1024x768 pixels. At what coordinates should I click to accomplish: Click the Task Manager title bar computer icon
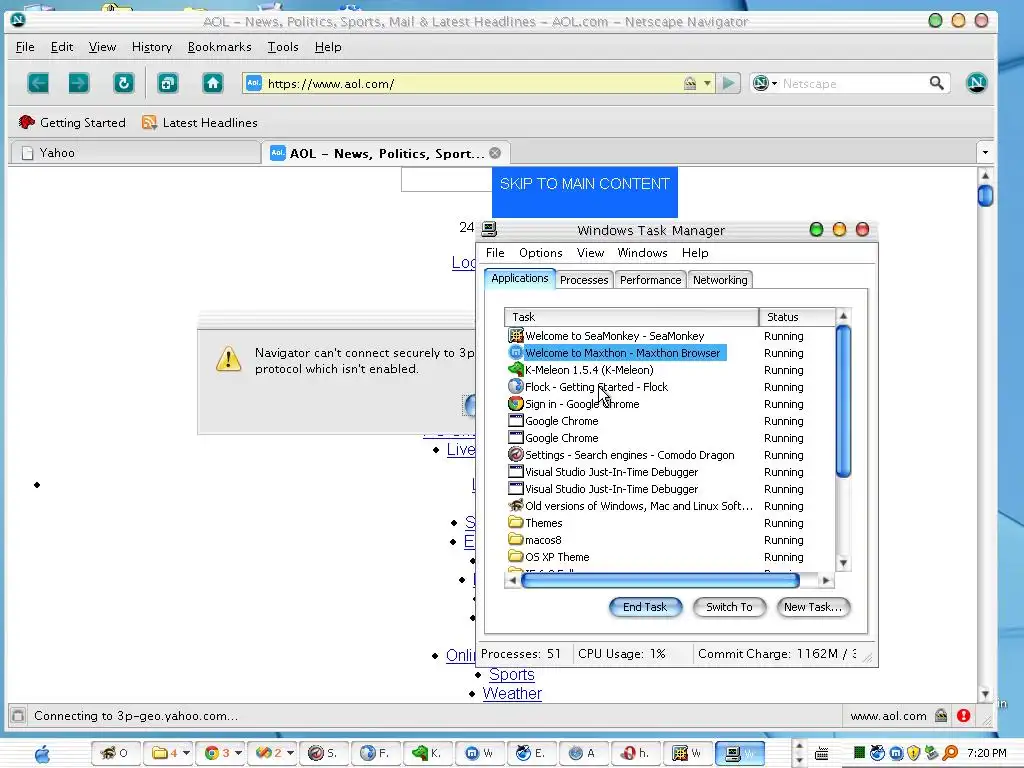tap(489, 229)
